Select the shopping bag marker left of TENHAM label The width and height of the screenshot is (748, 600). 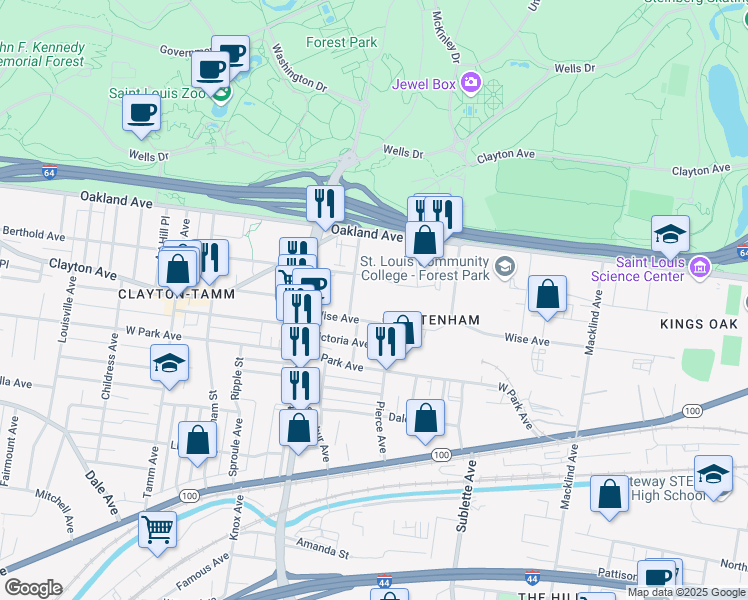413,329
